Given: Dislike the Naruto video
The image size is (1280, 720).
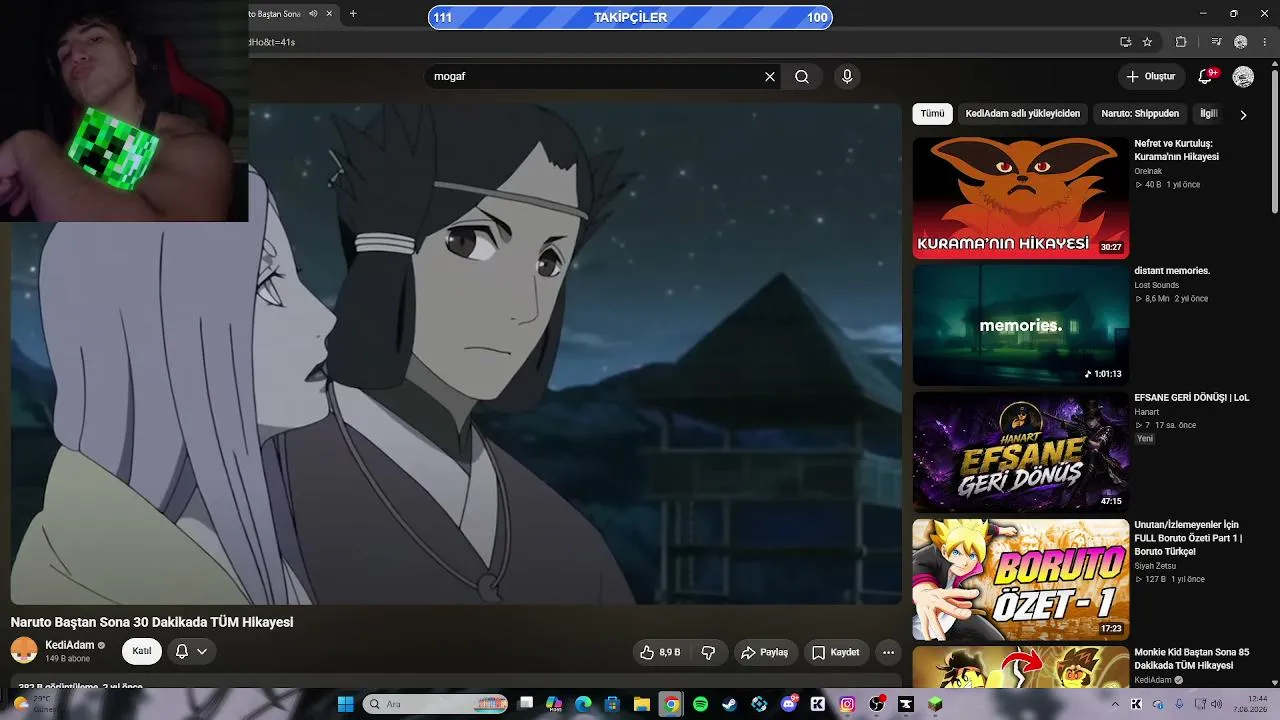Looking at the screenshot, I should point(708,652).
